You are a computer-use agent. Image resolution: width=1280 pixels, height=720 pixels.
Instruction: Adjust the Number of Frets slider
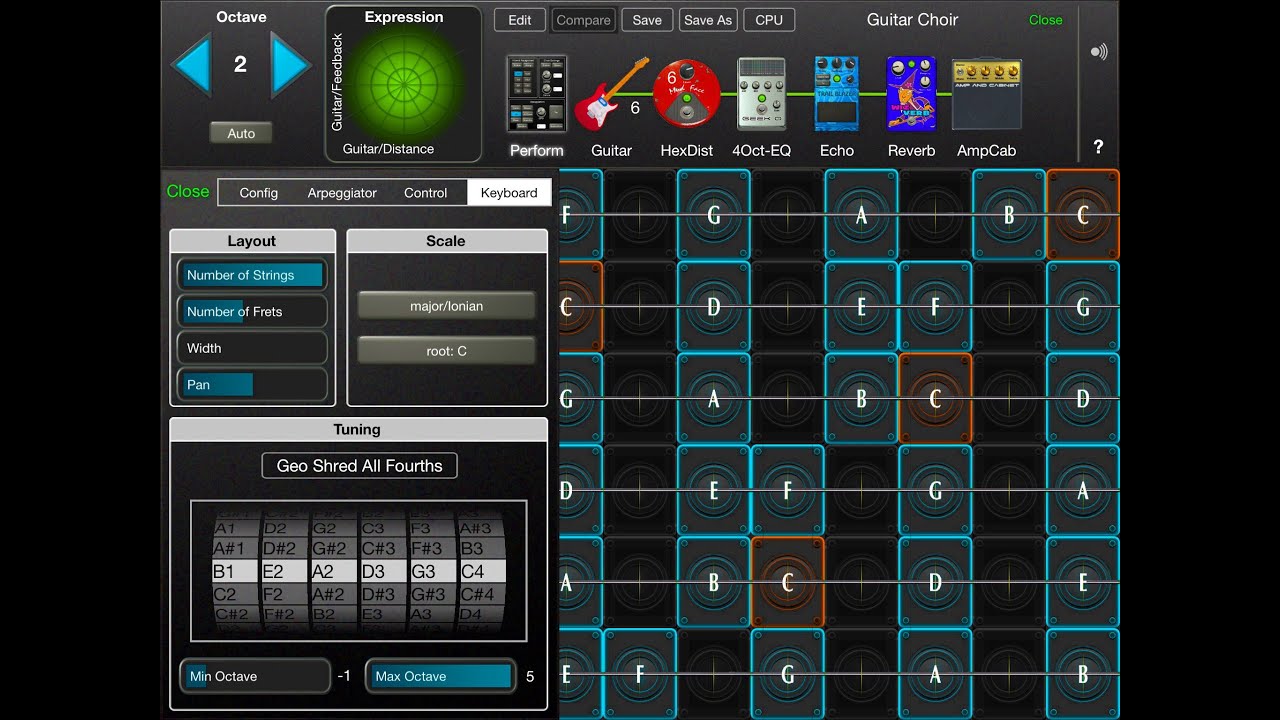pyautogui.click(x=252, y=311)
